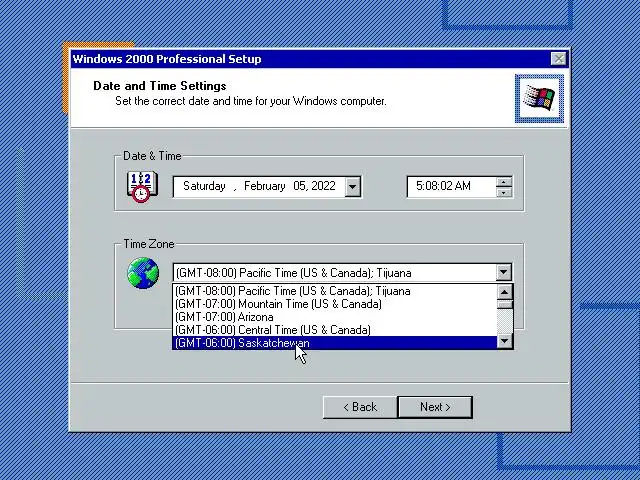The width and height of the screenshot is (640, 480).
Task: Click the weekday 'Saturday' in date field
Action: point(204,186)
